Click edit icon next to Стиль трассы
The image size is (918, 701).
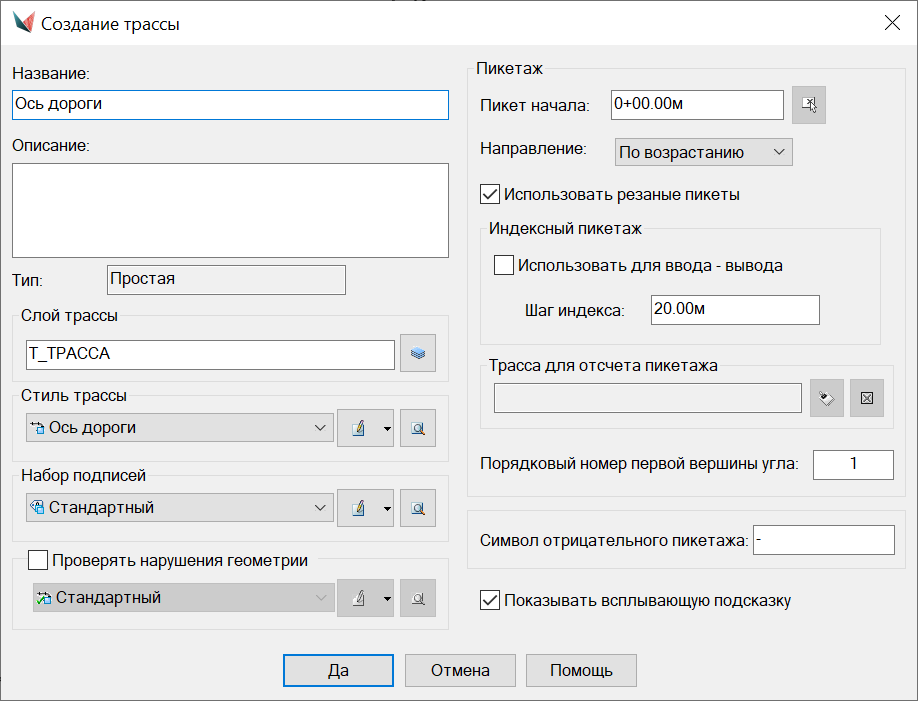357,428
